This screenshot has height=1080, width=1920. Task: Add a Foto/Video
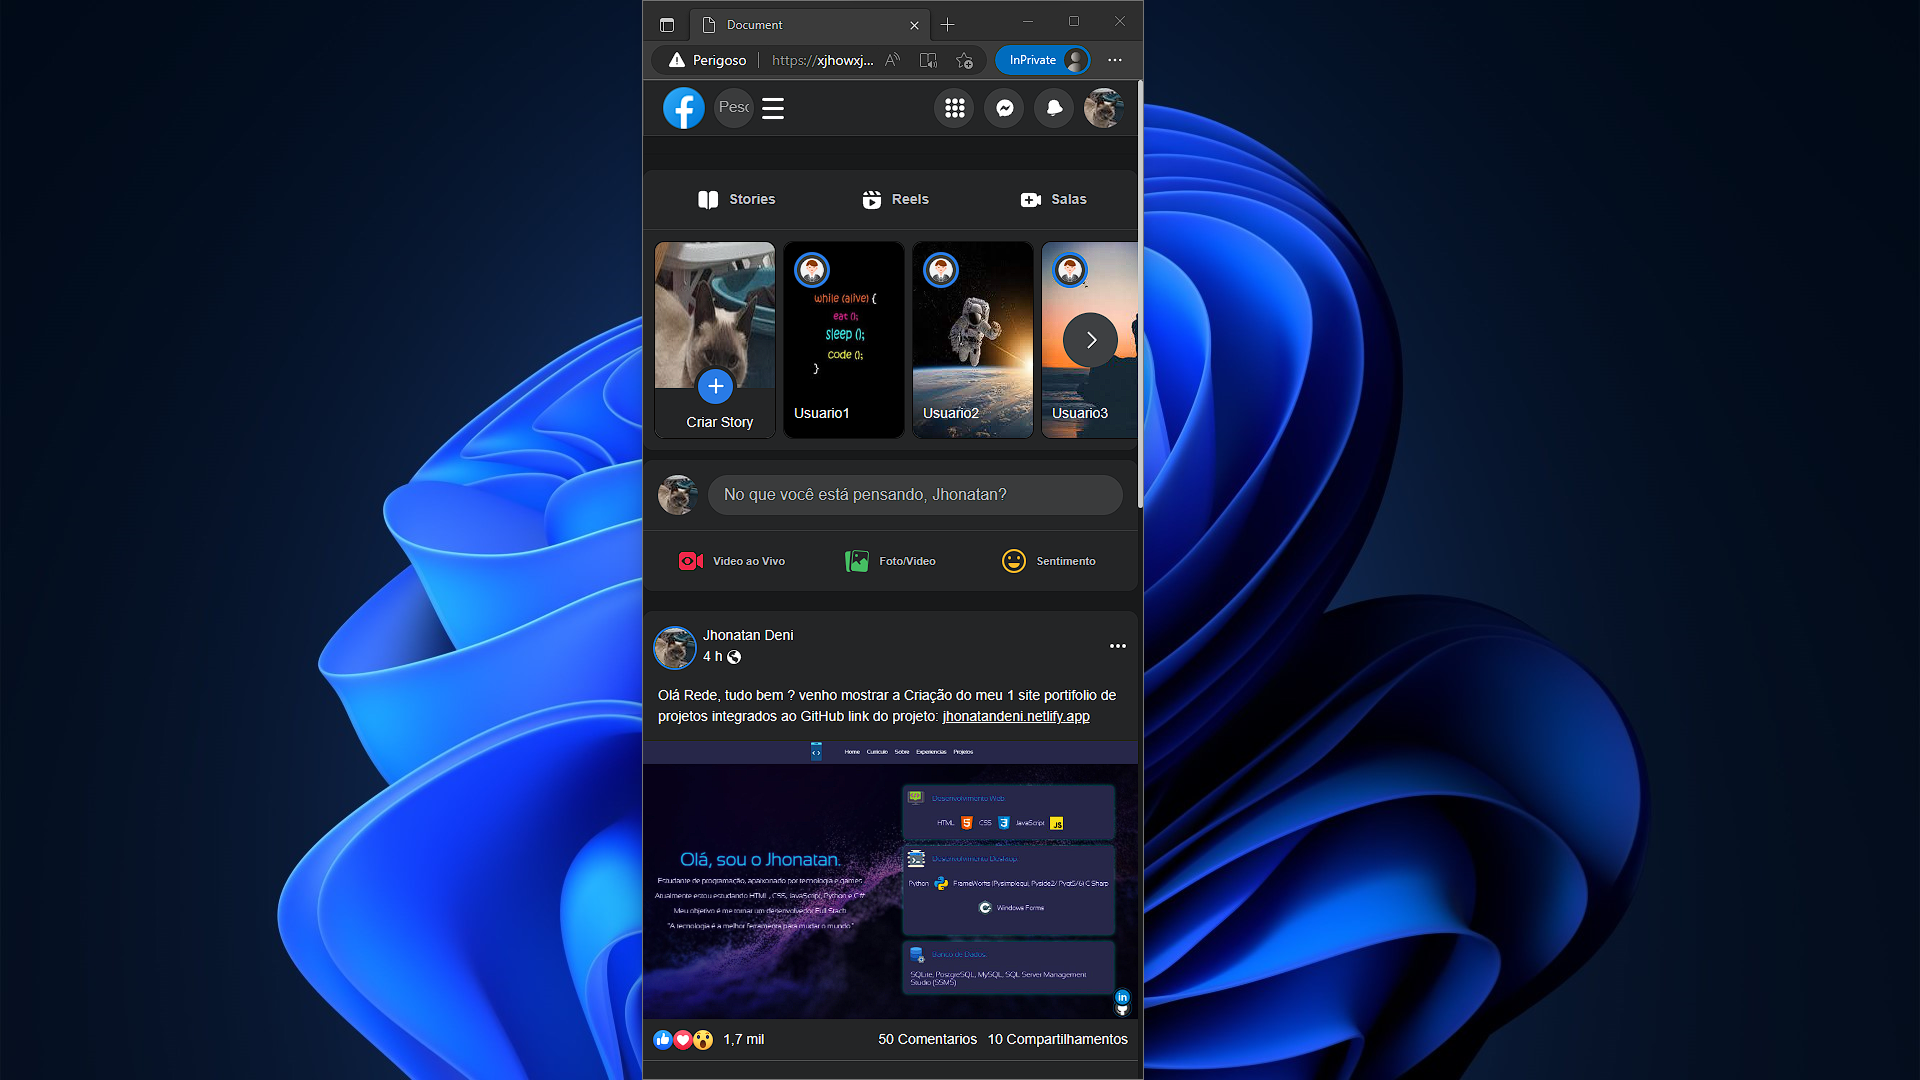890,561
